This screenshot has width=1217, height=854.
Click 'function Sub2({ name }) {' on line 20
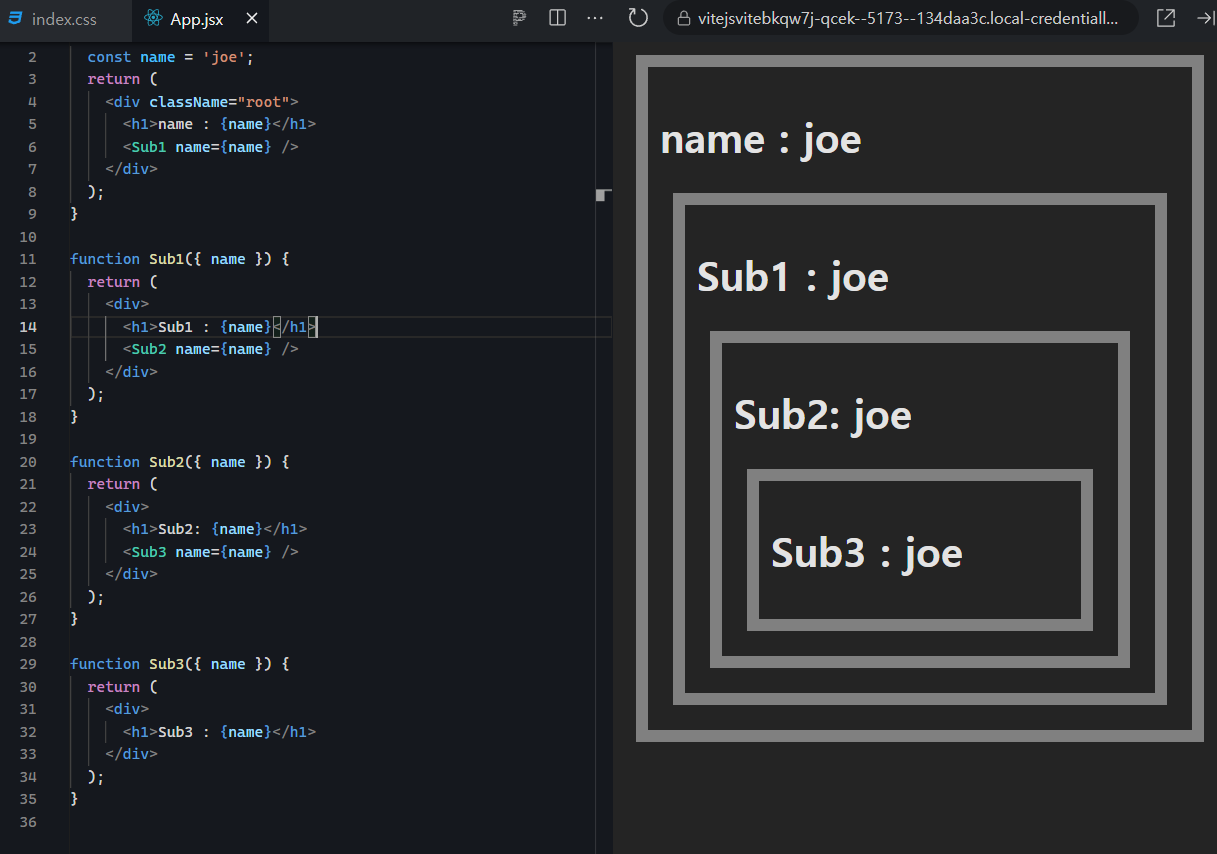click(x=180, y=461)
